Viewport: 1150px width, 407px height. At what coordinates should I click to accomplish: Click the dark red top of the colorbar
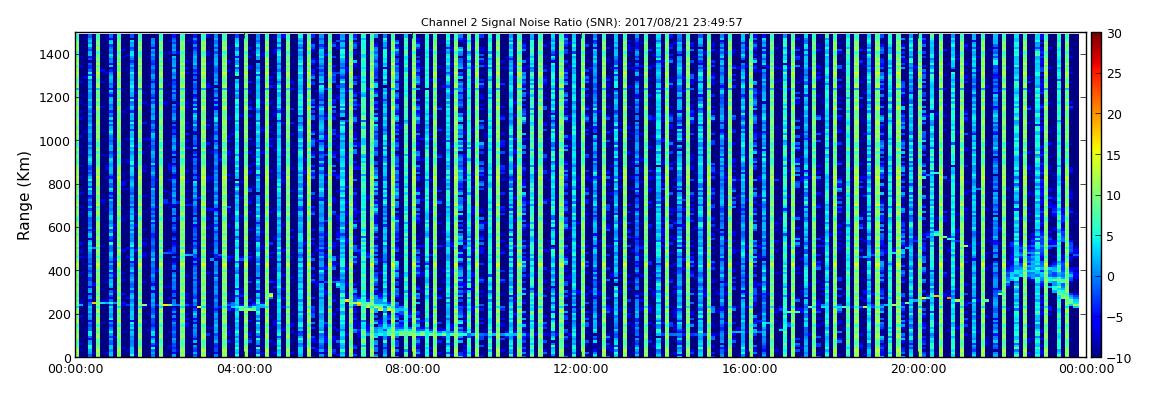1096,38
